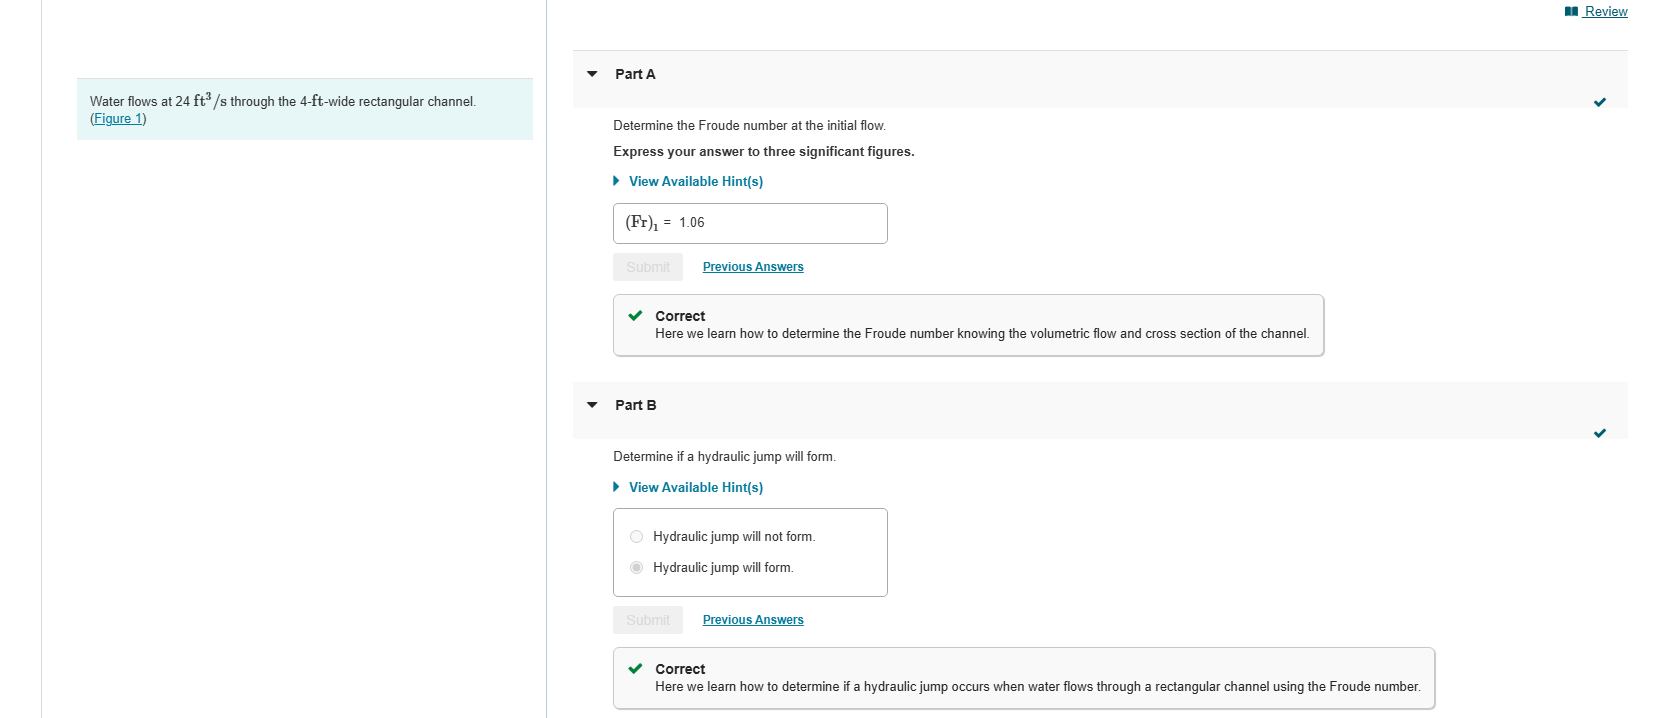Click the Froude number answer field
This screenshot has height=718, width=1653.
tap(750, 223)
